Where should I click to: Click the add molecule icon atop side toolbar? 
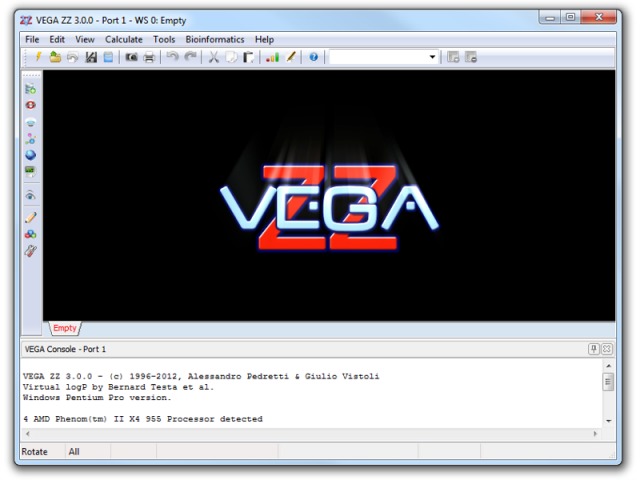(31, 89)
